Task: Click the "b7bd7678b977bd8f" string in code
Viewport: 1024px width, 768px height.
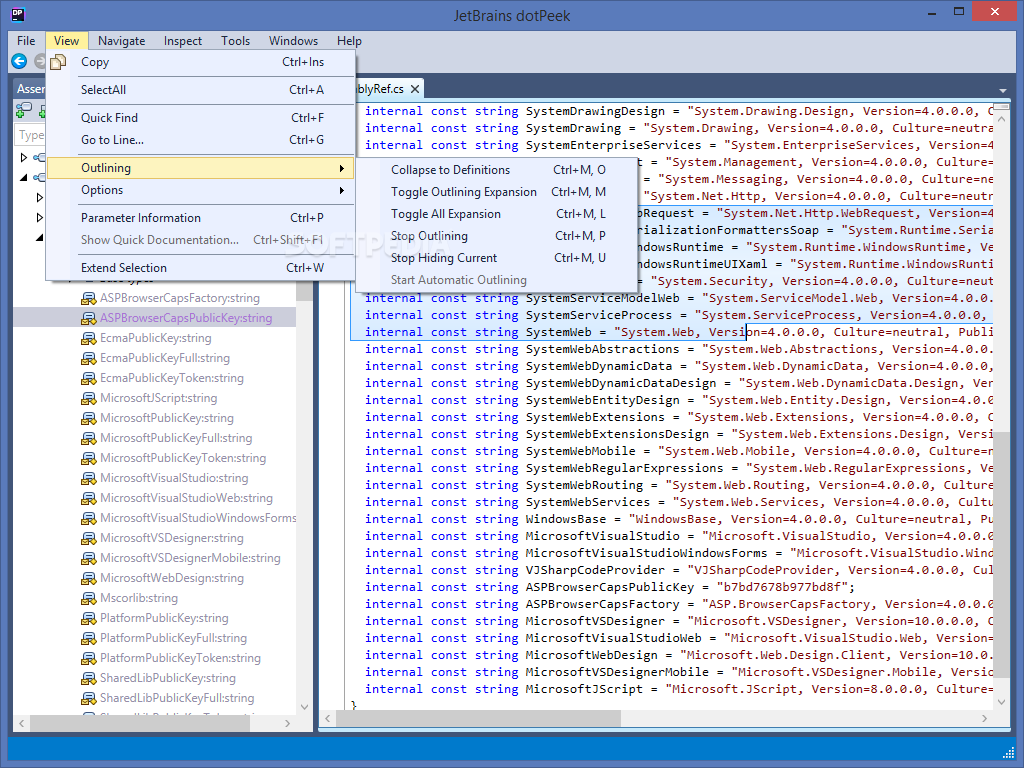Action: [x=782, y=587]
